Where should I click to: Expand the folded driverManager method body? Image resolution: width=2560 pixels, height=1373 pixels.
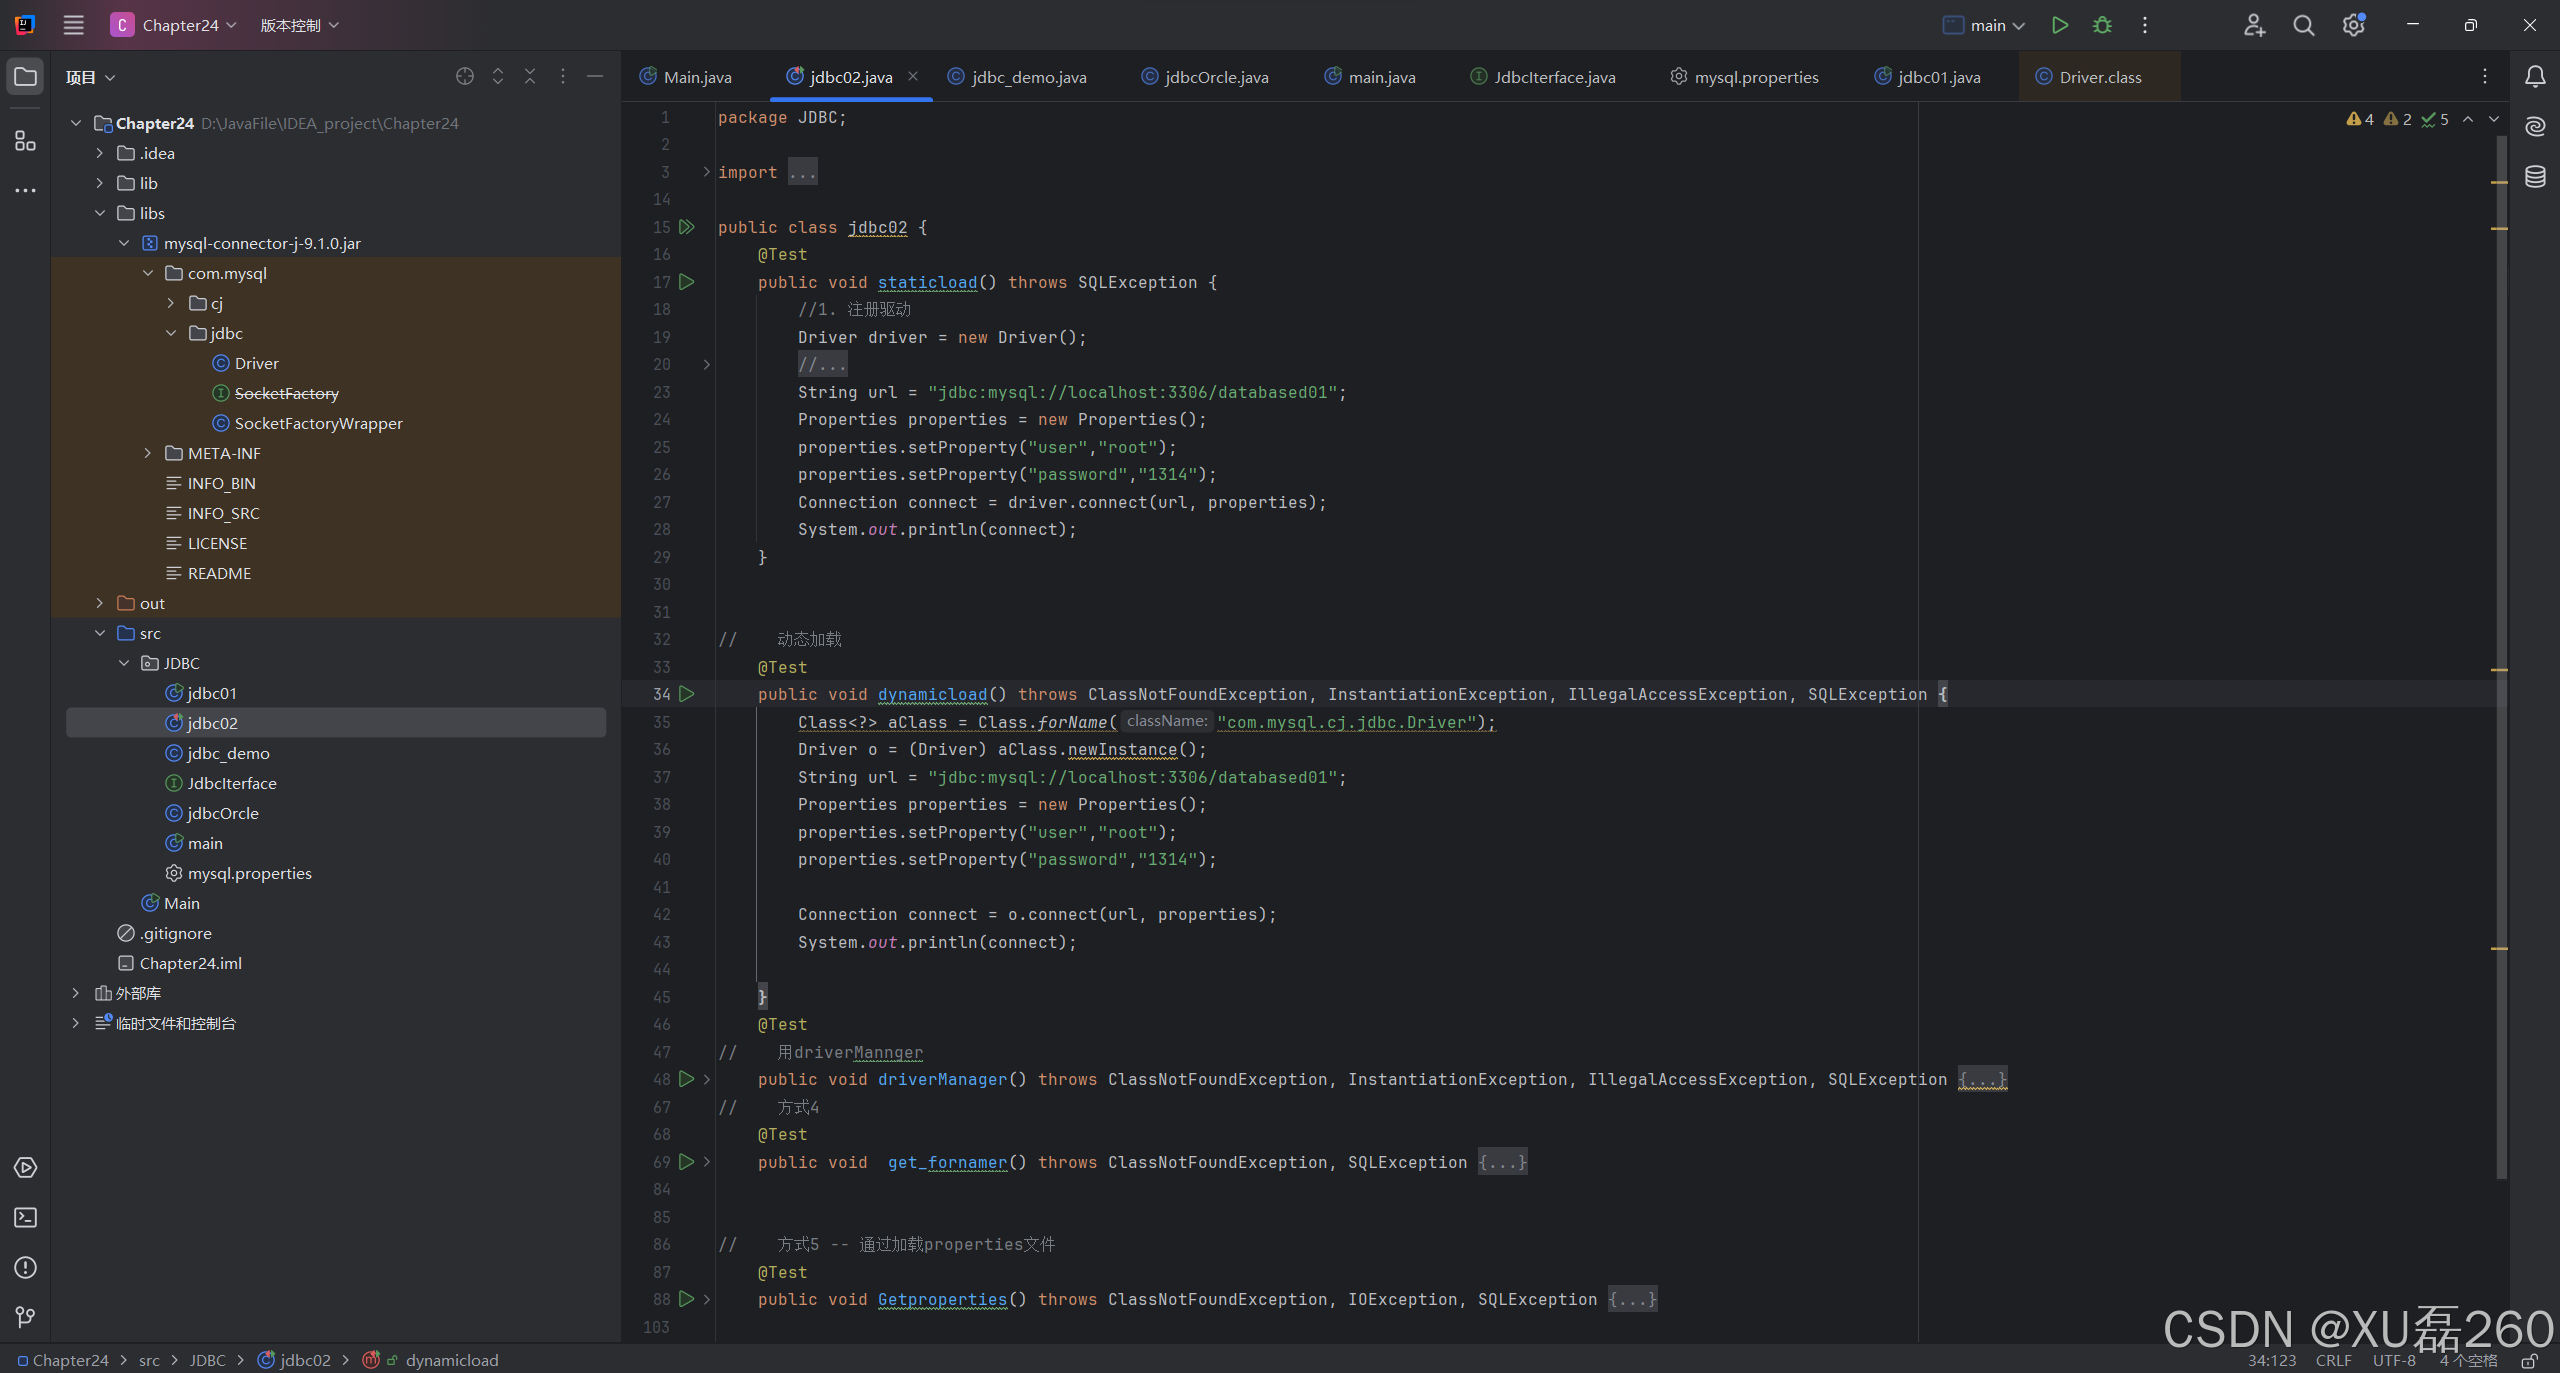click(1981, 1079)
